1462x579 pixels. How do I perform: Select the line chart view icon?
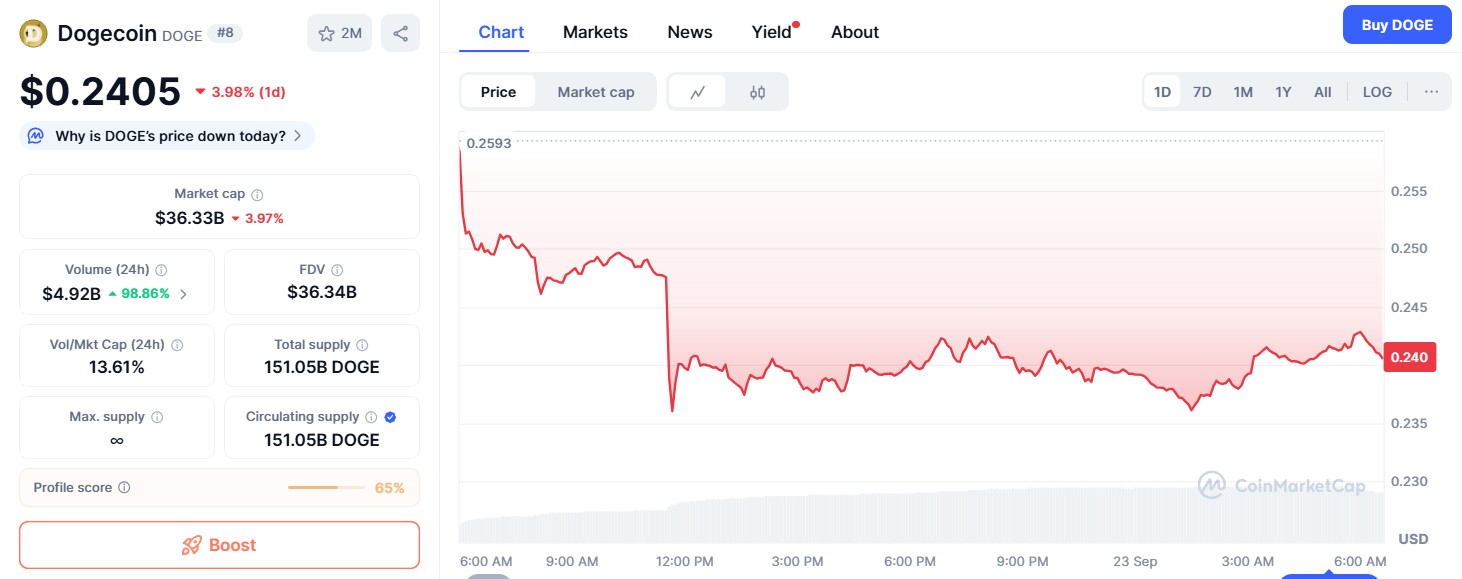(698, 92)
